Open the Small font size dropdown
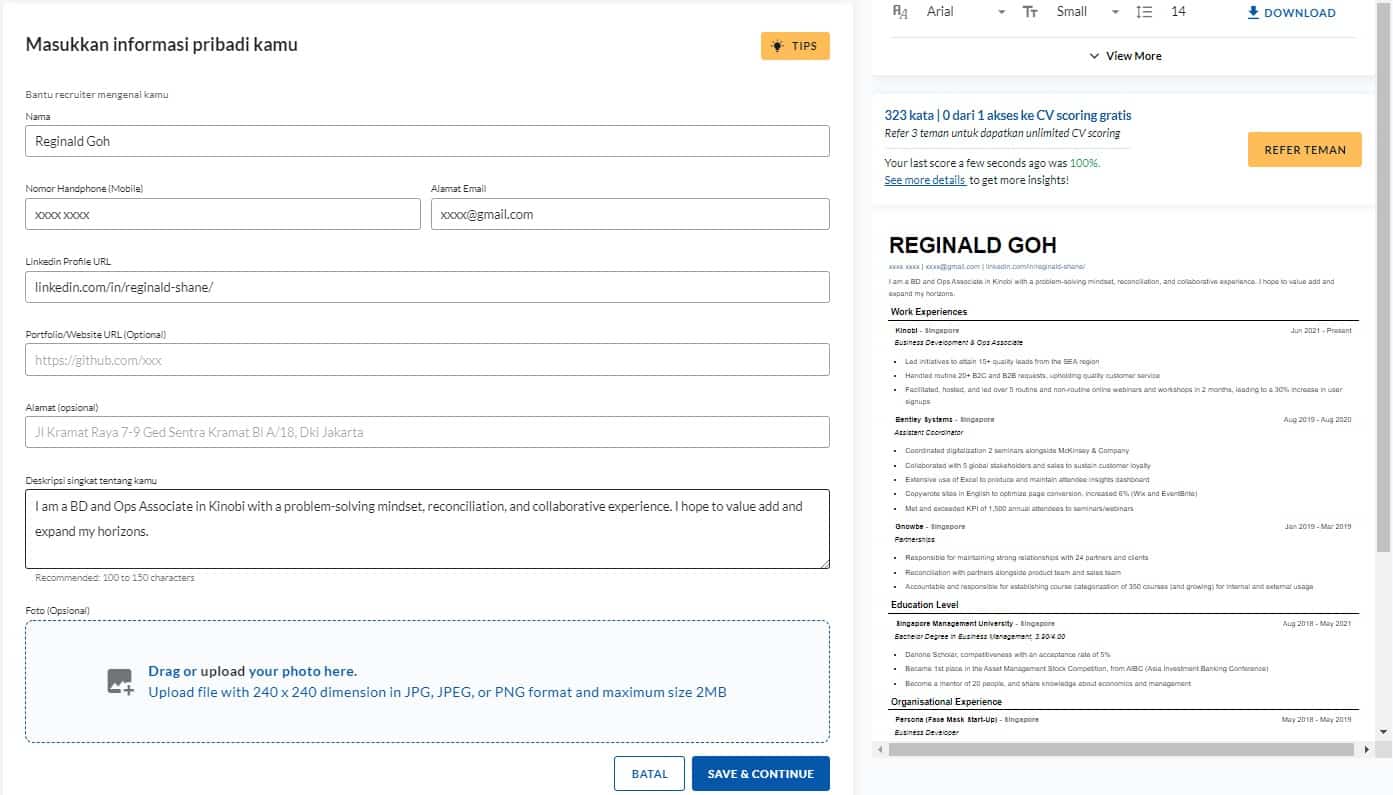 1087,12
